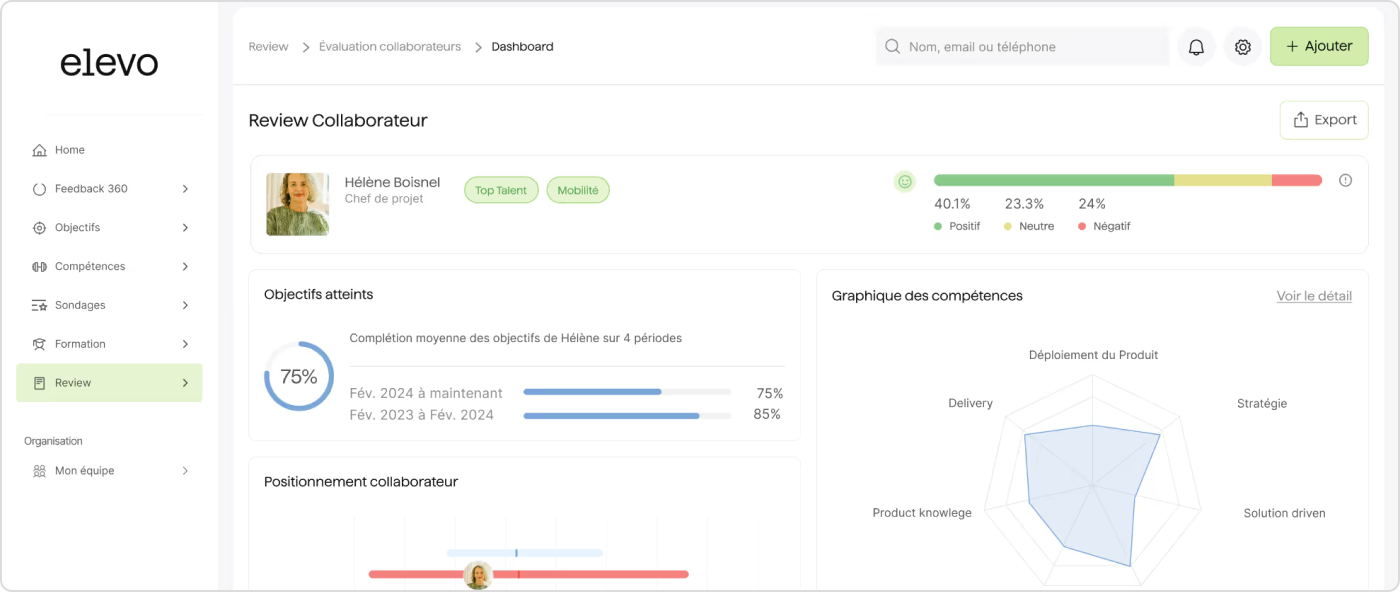Click the Export button
Viewport: 1400px width, 592px height.
pyautogui.click(x=1324, y=120)
